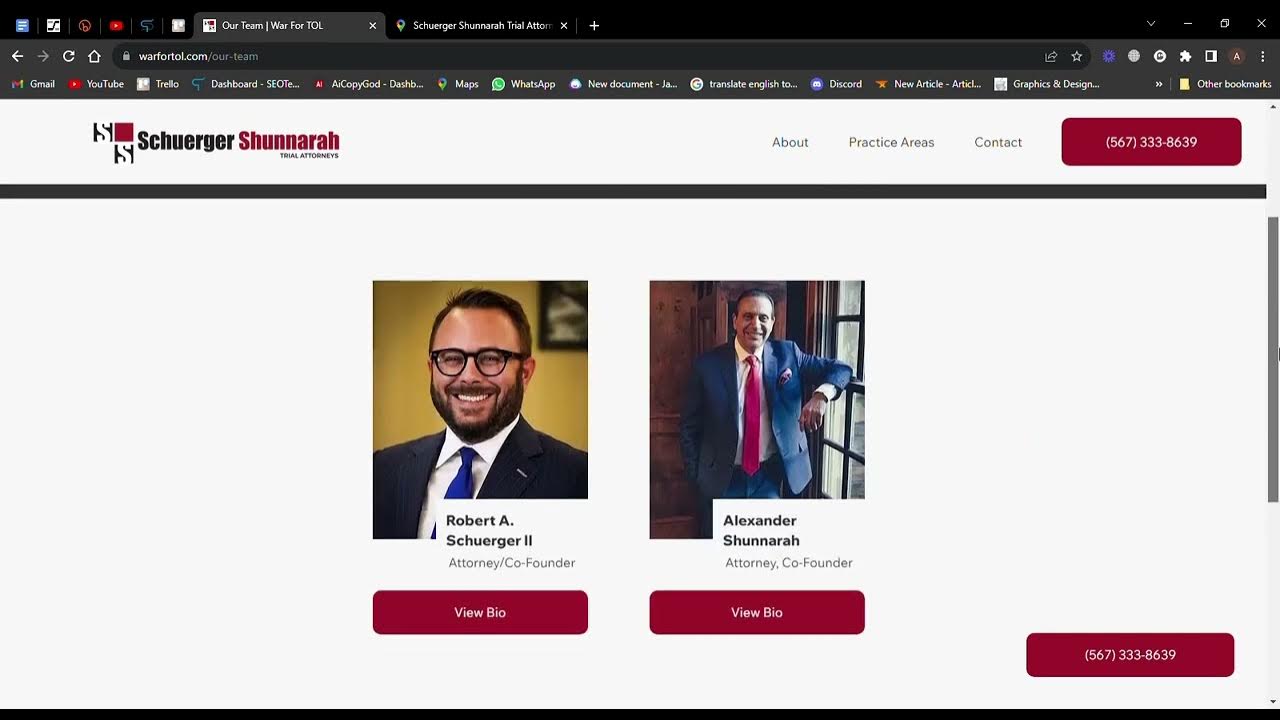The height and width of the screenshot is (720, 1280).
Task: View Bio for Alexander Shunnarah
Action: coord(757,612)
